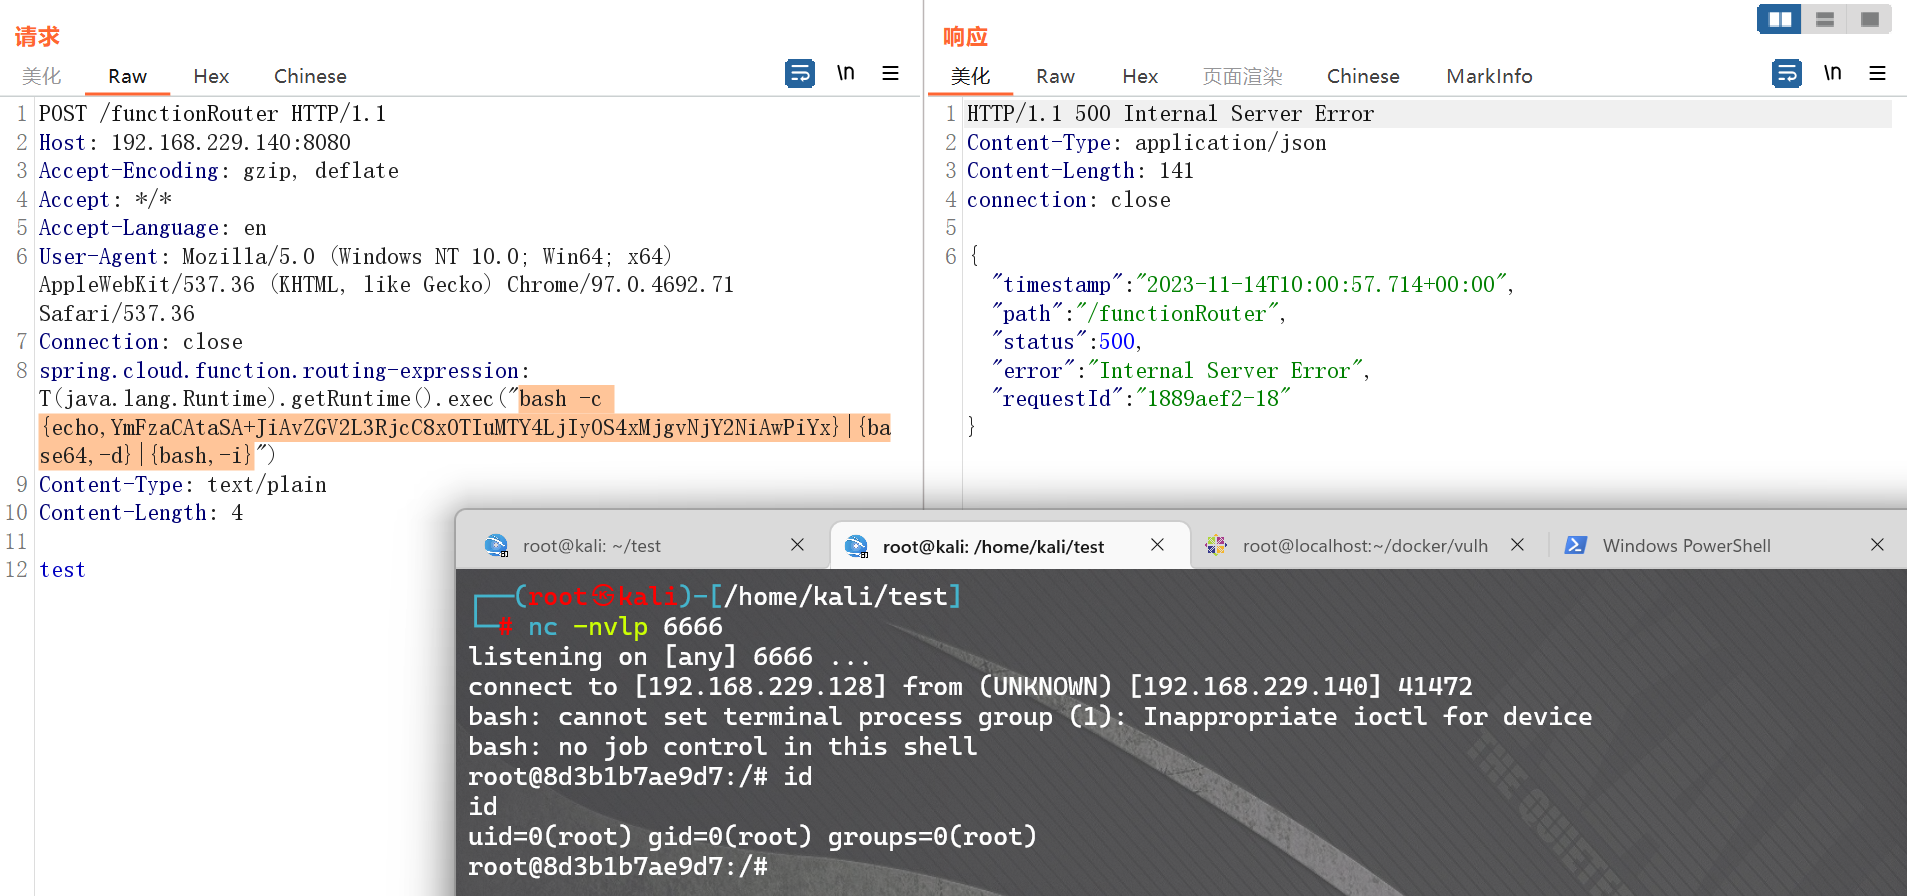The image size is (1907, 896).
Task: Click the Content-Type: text/plain request header
Action: pyautogui.click(x=183, y=485)
